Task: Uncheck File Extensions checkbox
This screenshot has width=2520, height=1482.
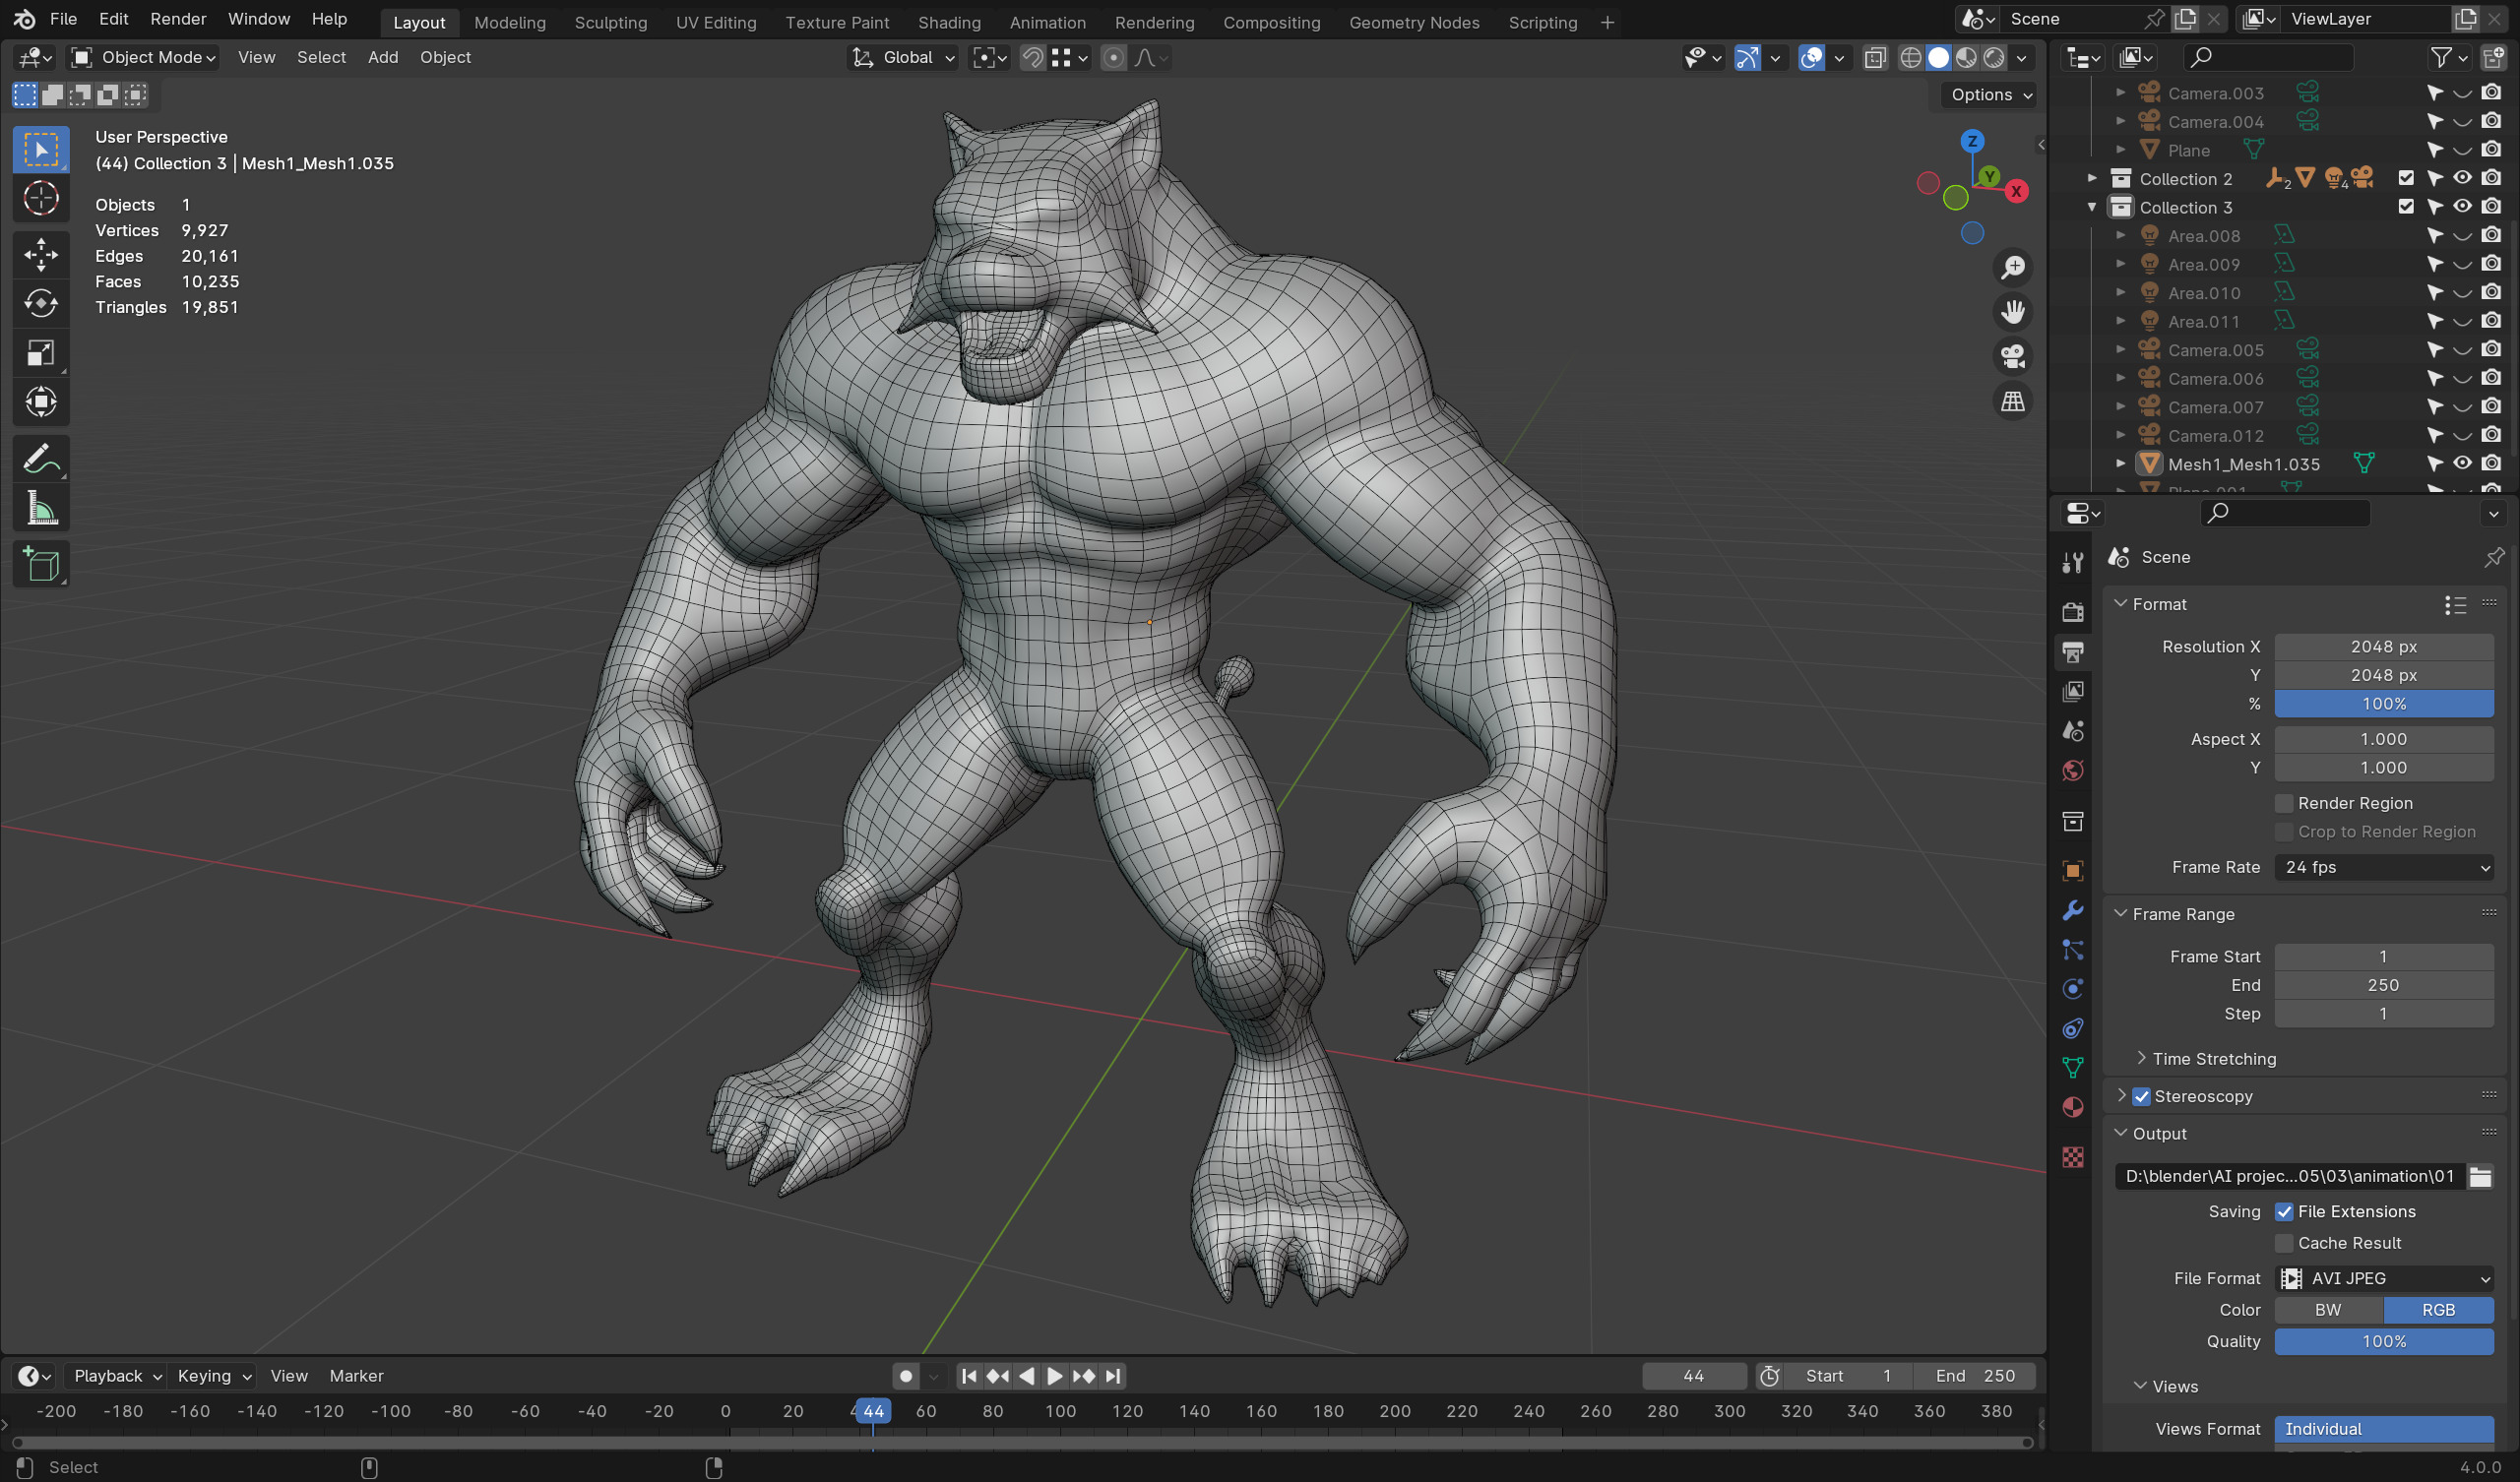Action: 2284,1211
